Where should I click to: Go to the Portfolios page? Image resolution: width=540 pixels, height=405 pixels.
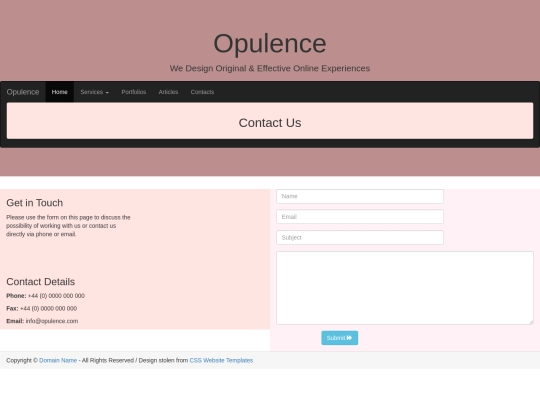(134, 92)
